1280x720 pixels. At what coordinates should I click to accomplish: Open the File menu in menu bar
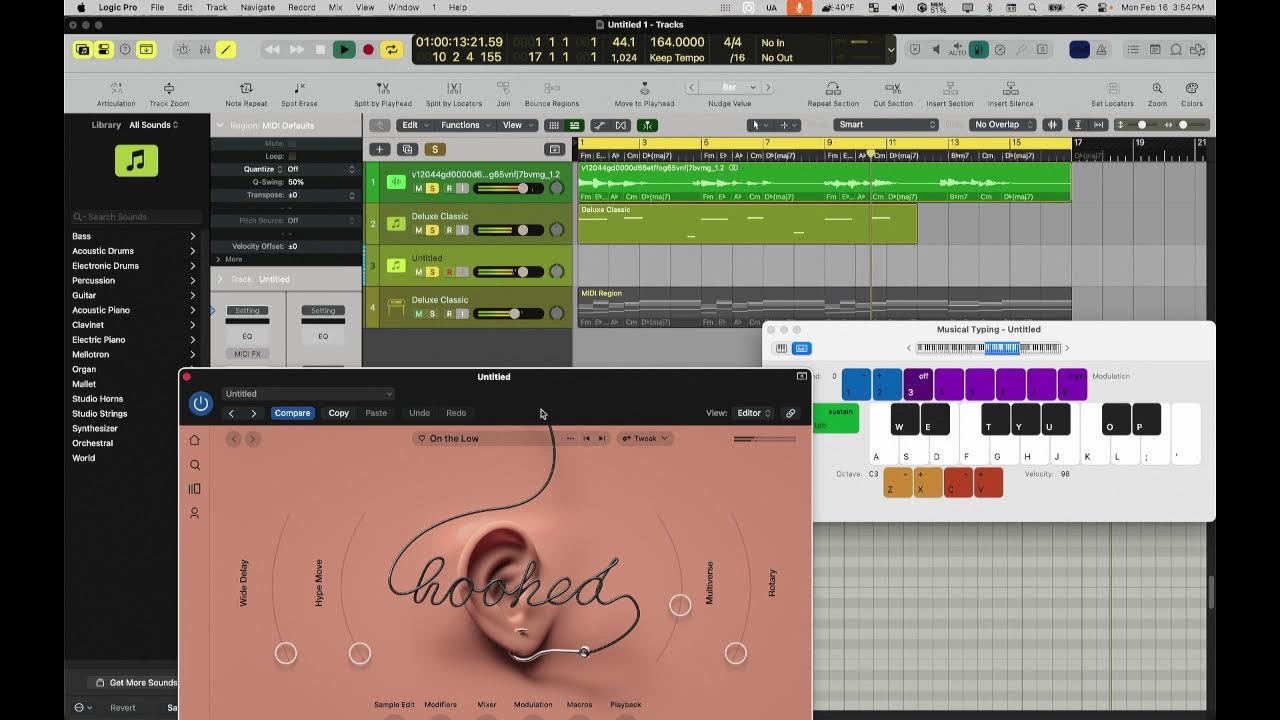pyautogui.click(x=157, y=7)
